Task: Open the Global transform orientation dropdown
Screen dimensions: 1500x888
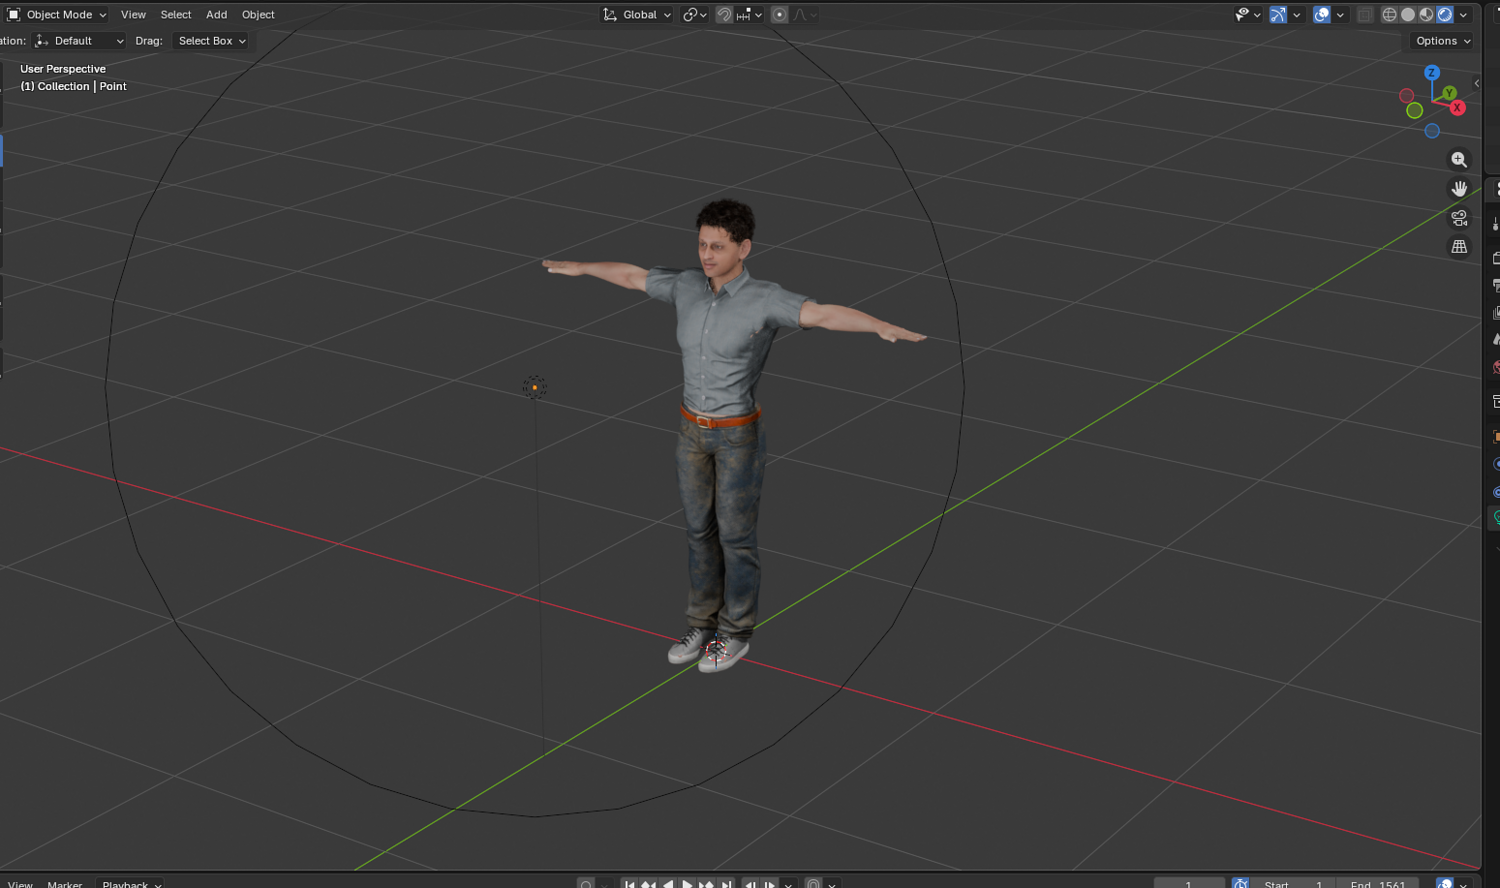Action: pyautogui.click(x=637, y=15)
